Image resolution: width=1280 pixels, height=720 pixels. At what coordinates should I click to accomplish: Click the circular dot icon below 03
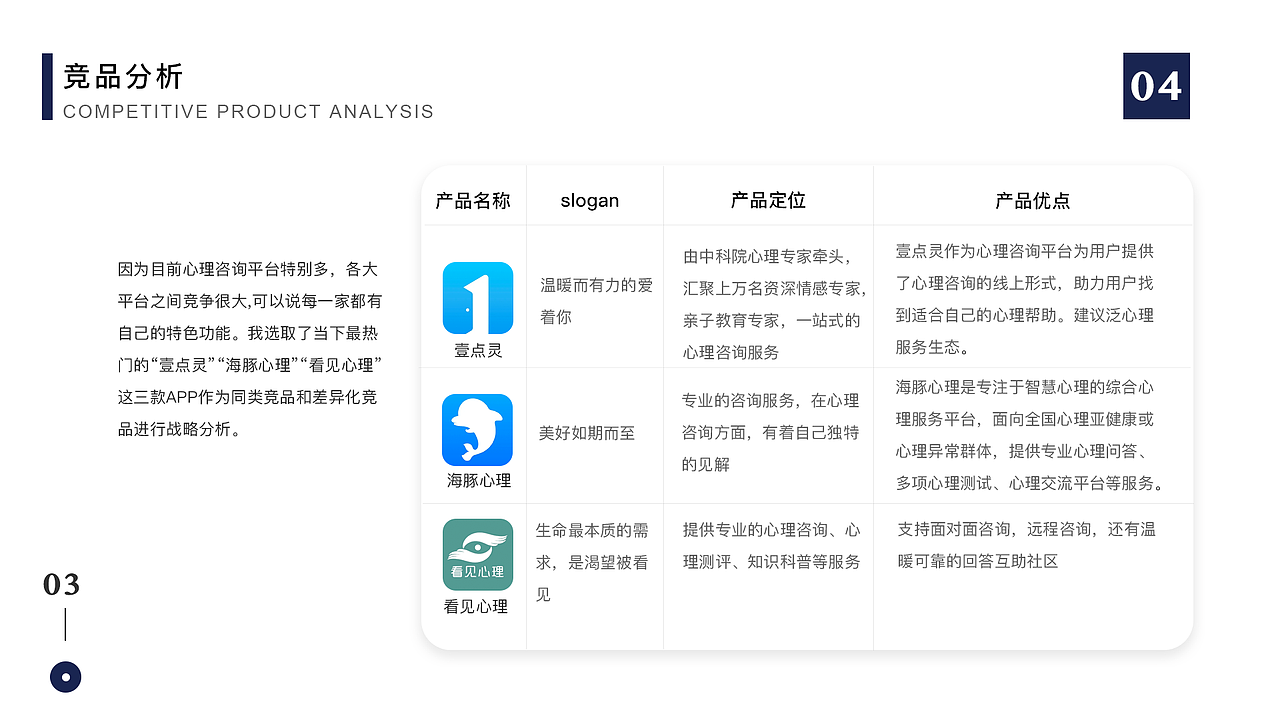[x=66, y=677]
